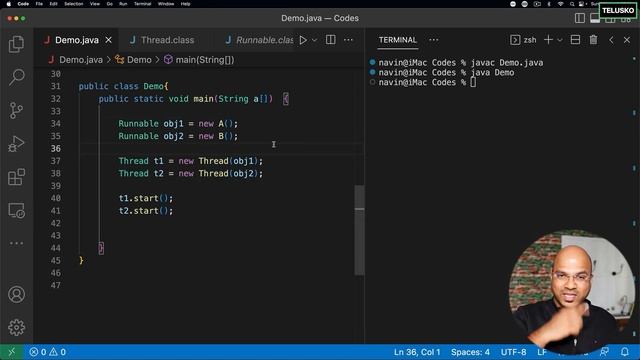This screenshot has width=640, height=360.
Task: Expand the run options dropdown arrow
Action: (314, 40)
